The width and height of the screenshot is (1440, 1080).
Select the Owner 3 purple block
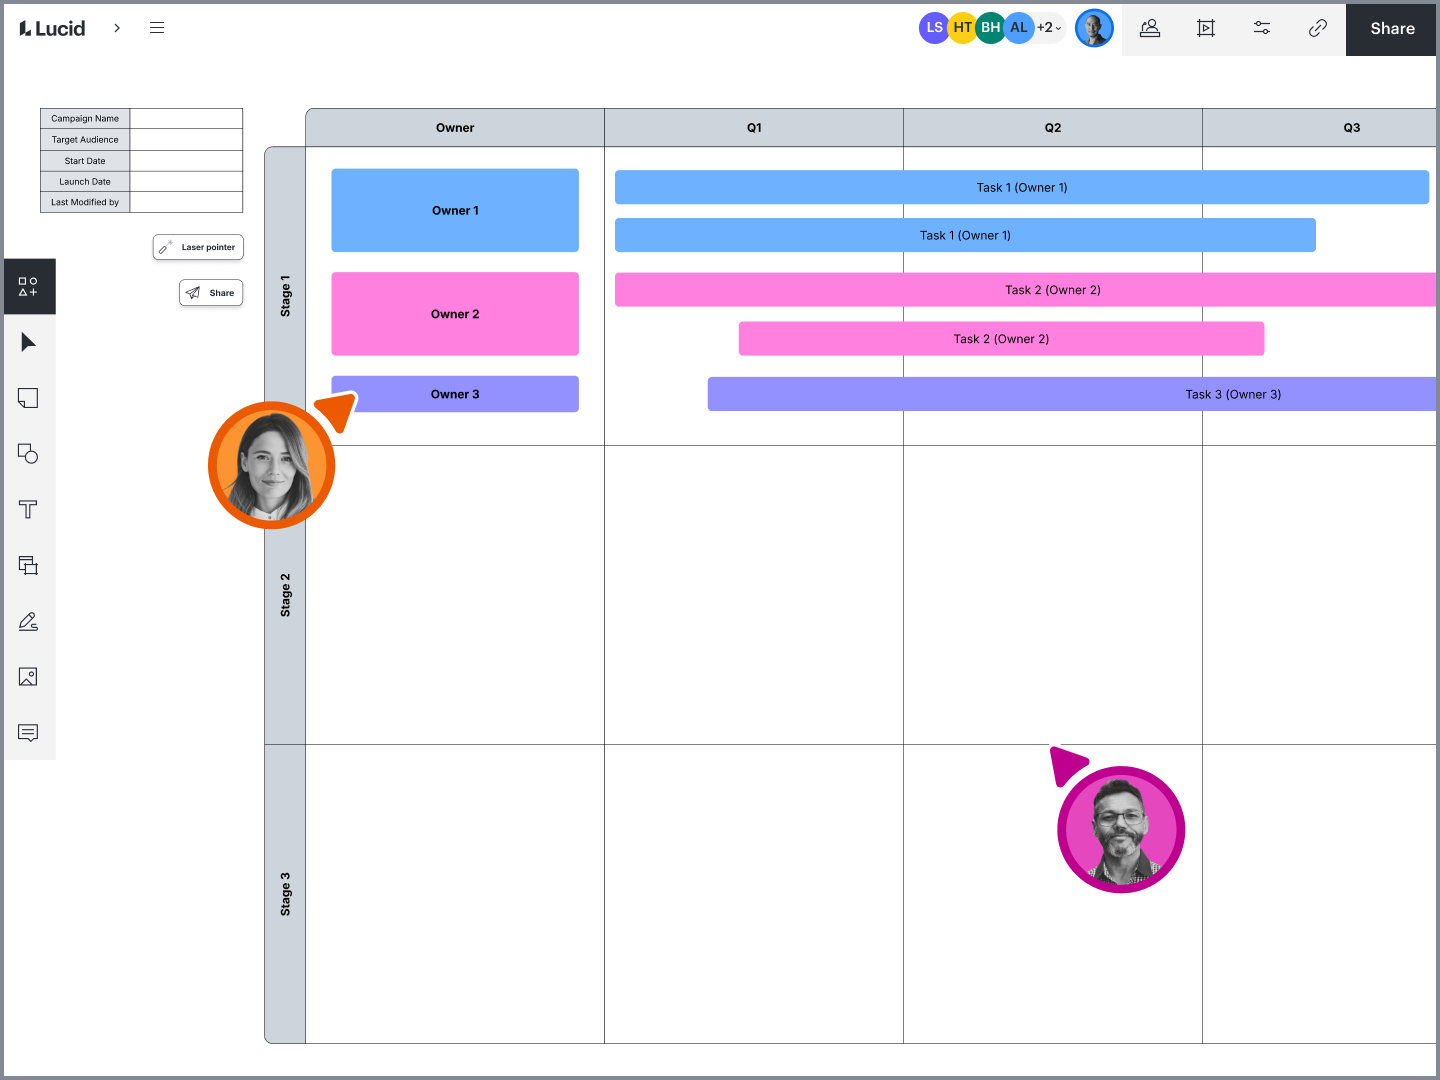455,394
